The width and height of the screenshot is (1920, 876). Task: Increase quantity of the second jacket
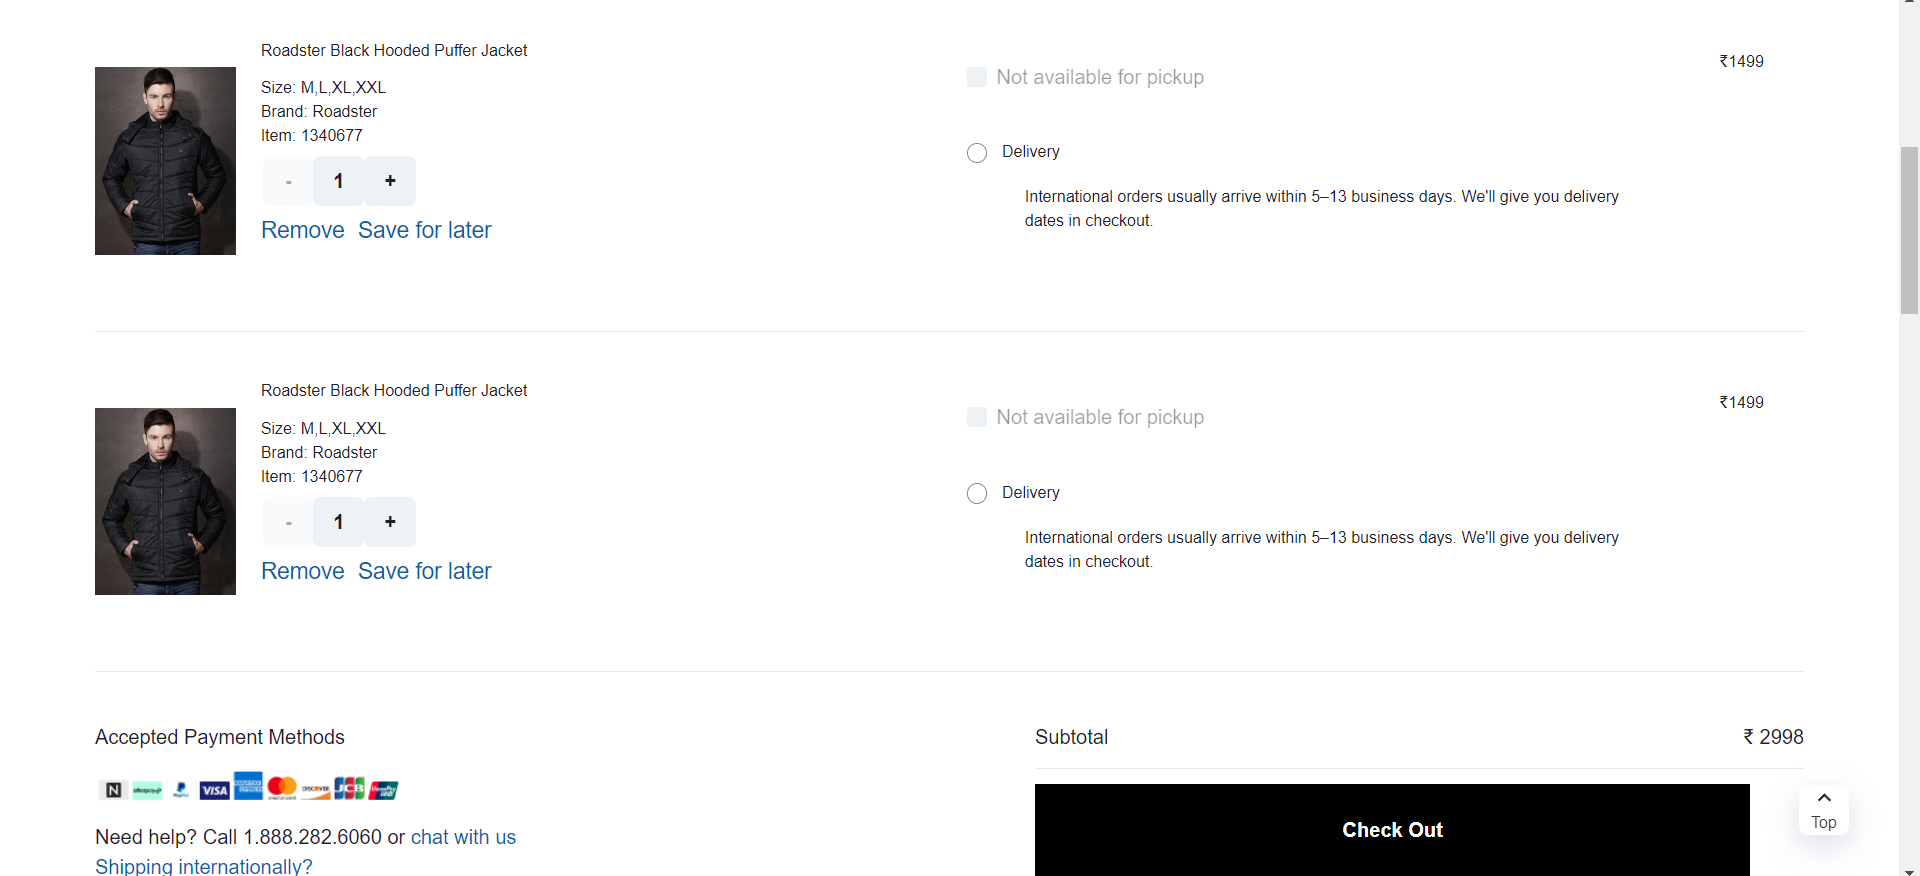coord(390,522)
